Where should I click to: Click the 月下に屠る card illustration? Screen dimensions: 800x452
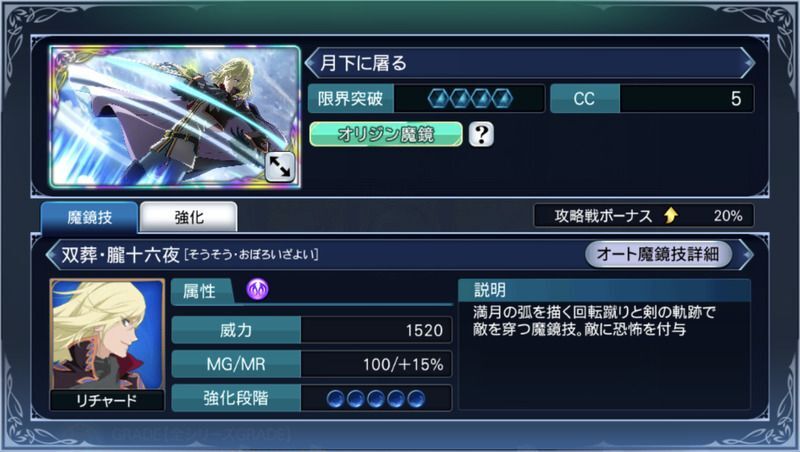(x=176, y=116)
